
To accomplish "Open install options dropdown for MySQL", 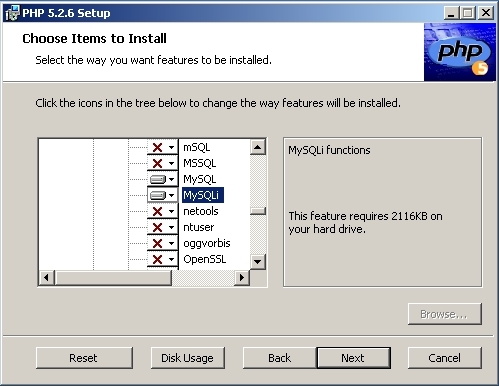I will point(171,179).
